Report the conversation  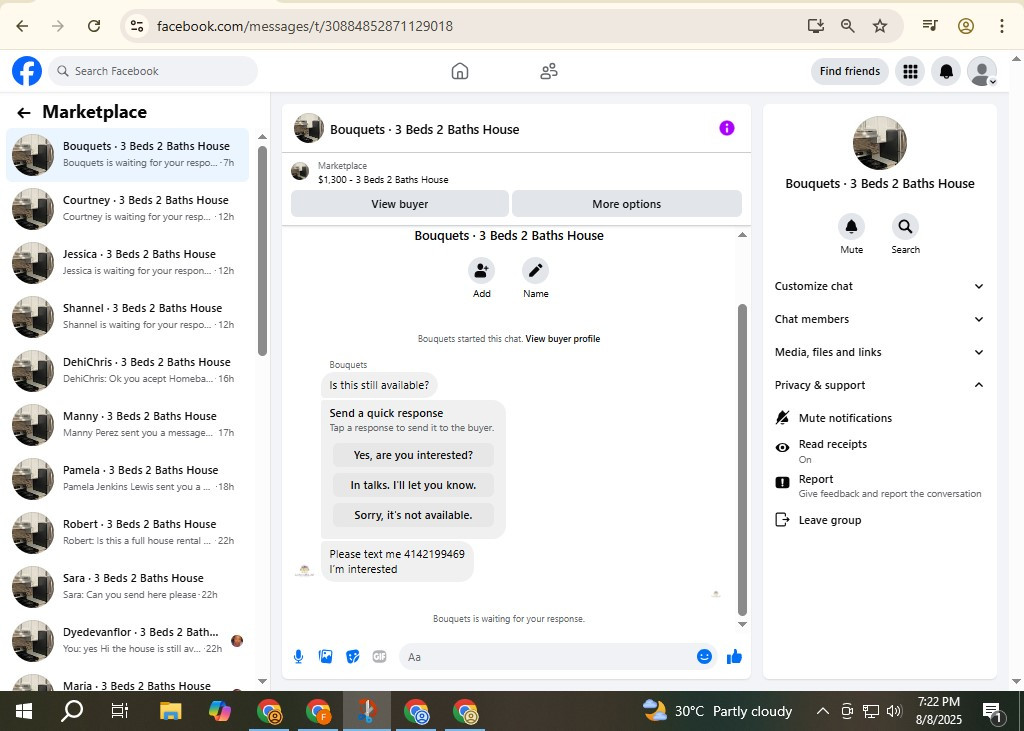coord(878,485)
